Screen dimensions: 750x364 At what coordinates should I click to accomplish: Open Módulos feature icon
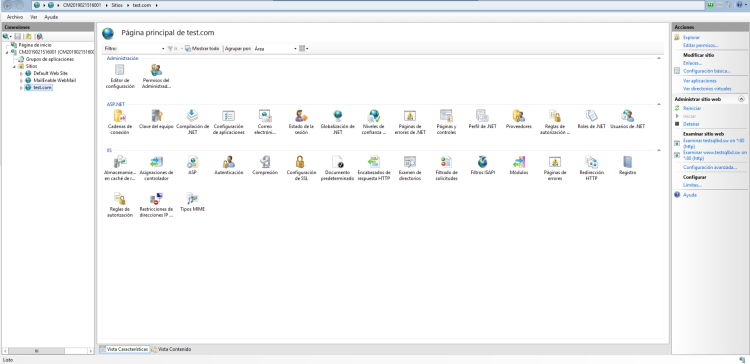[518, 165]
